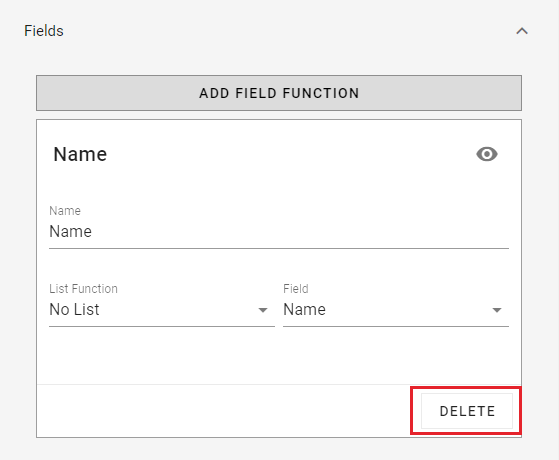The width and height of the screenshot is (559, 460).
Task: Click the arrow of the Field selector
Action: 497,310
